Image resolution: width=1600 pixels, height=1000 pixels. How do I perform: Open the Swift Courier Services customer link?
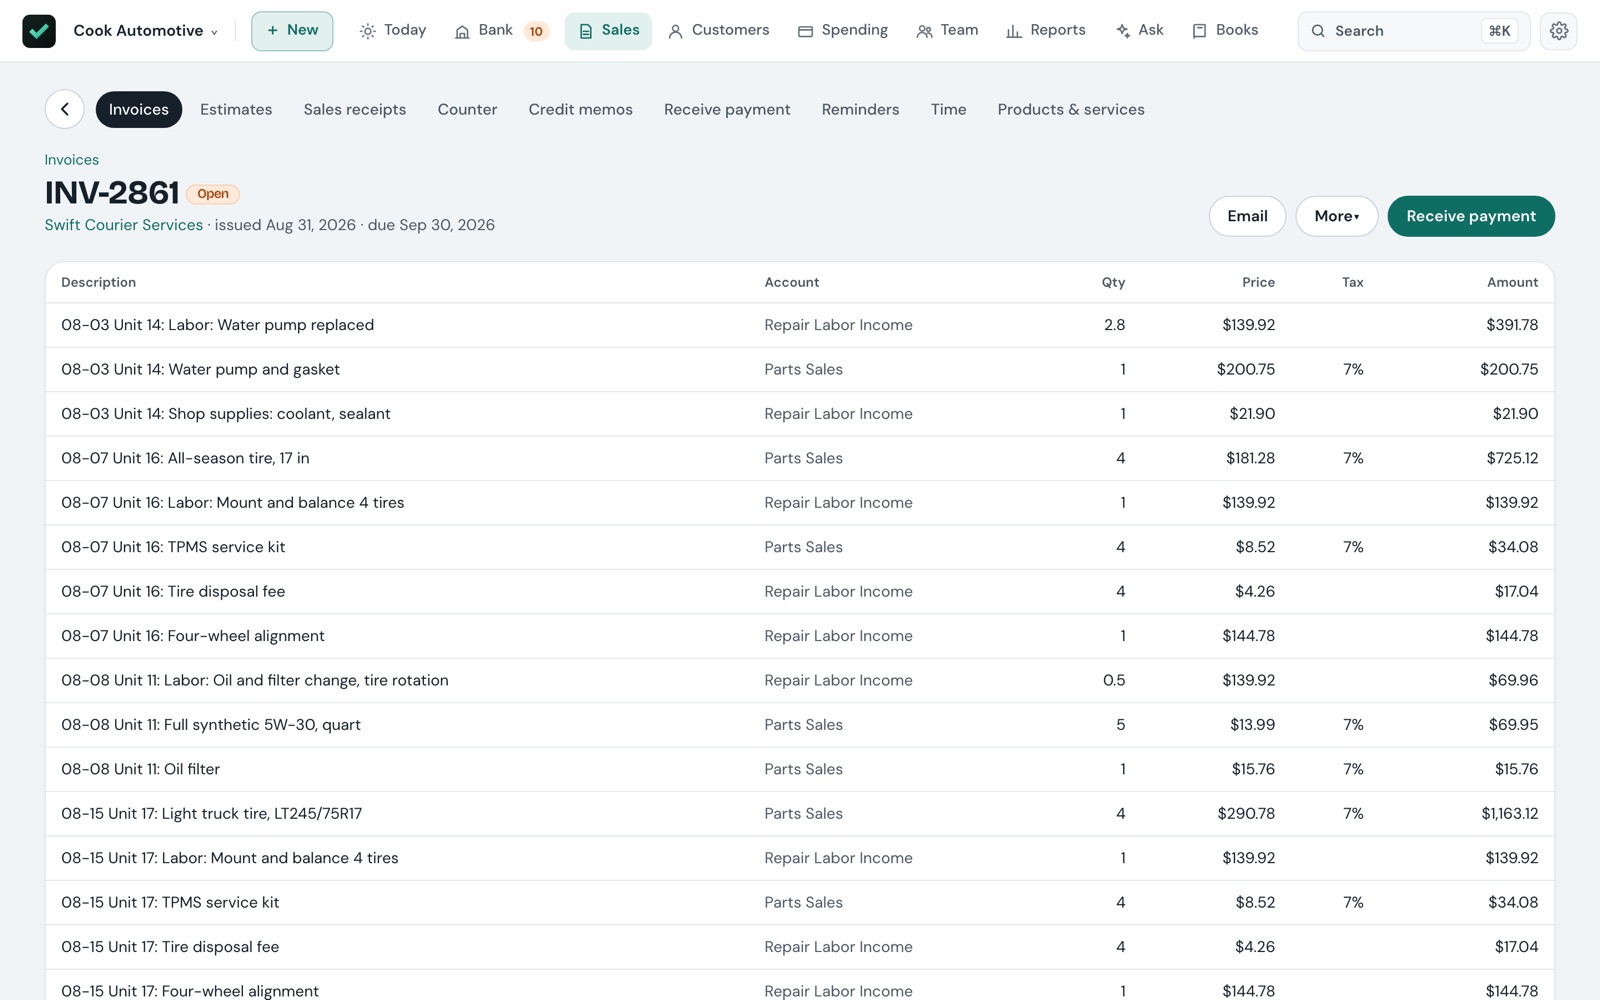[x=124, y=225]
